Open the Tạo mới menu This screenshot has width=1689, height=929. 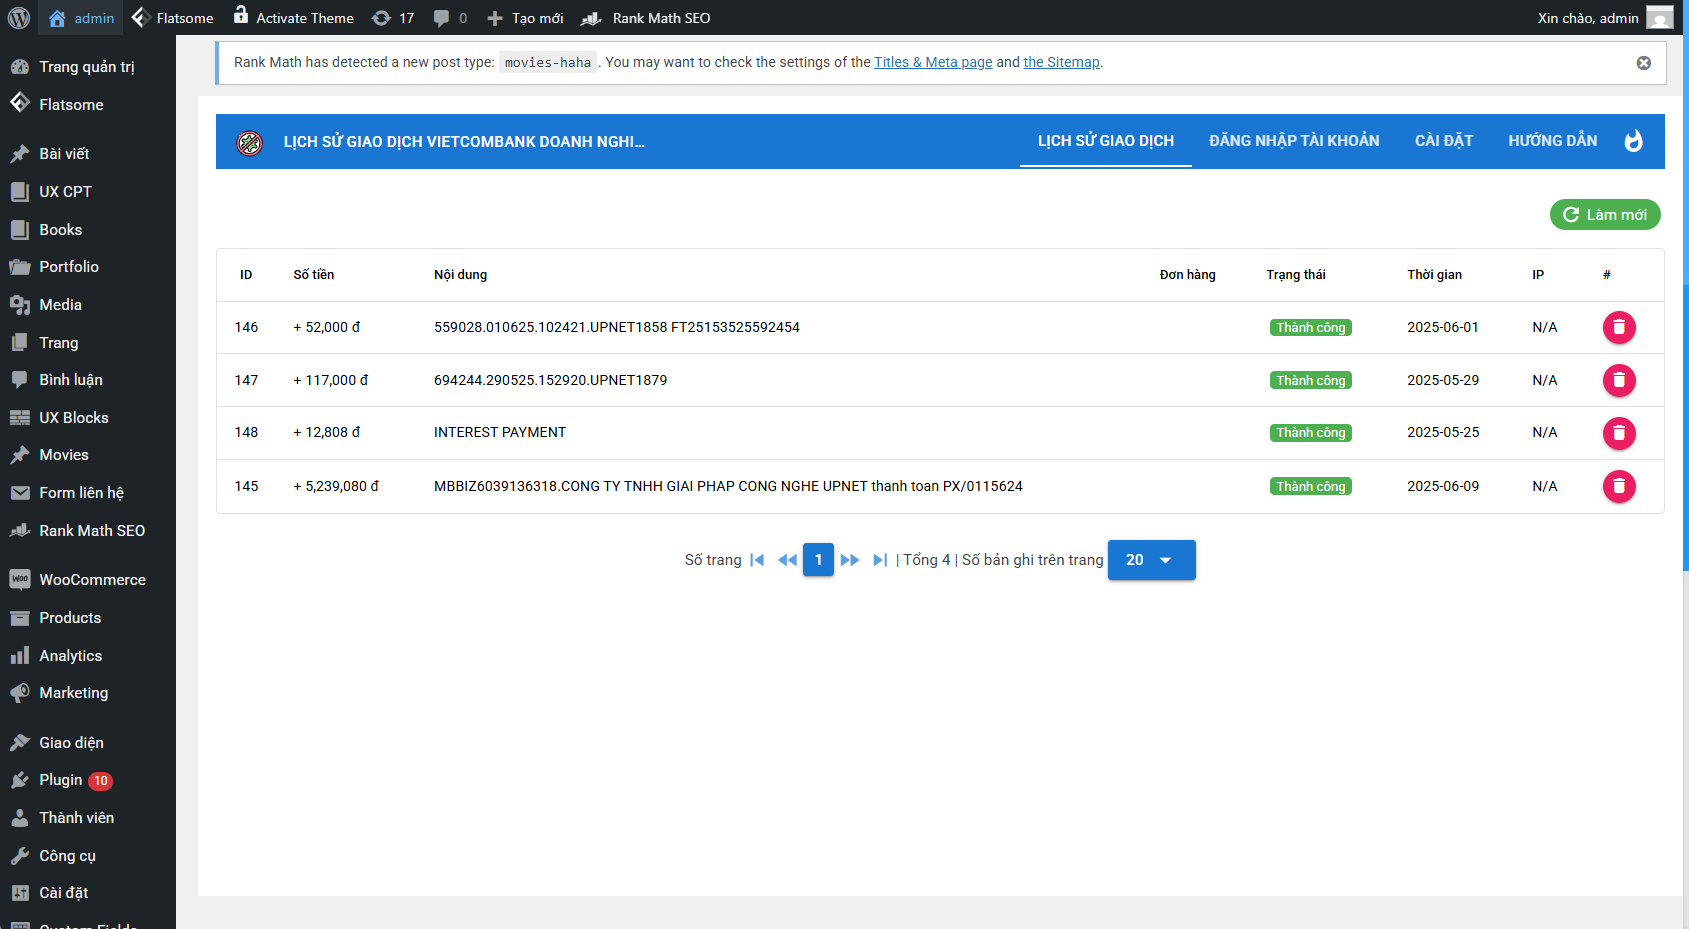coord(525,18)
